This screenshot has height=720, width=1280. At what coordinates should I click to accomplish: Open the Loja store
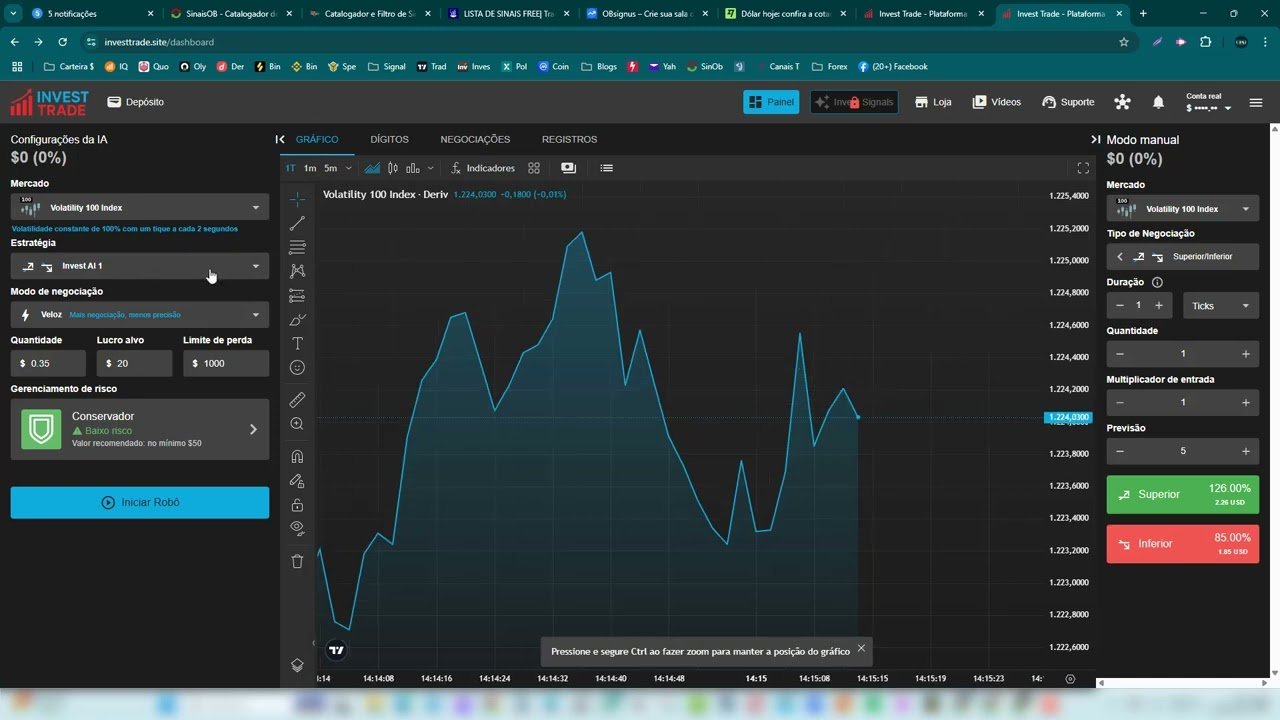pos(933,102)
